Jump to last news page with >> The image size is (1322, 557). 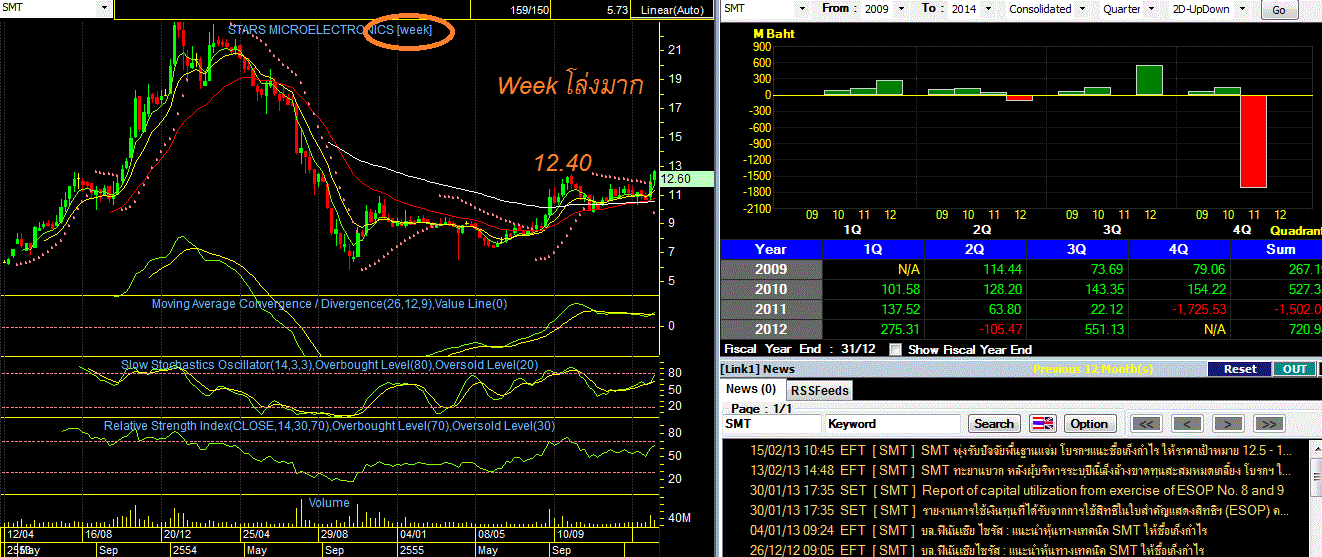1268,423
